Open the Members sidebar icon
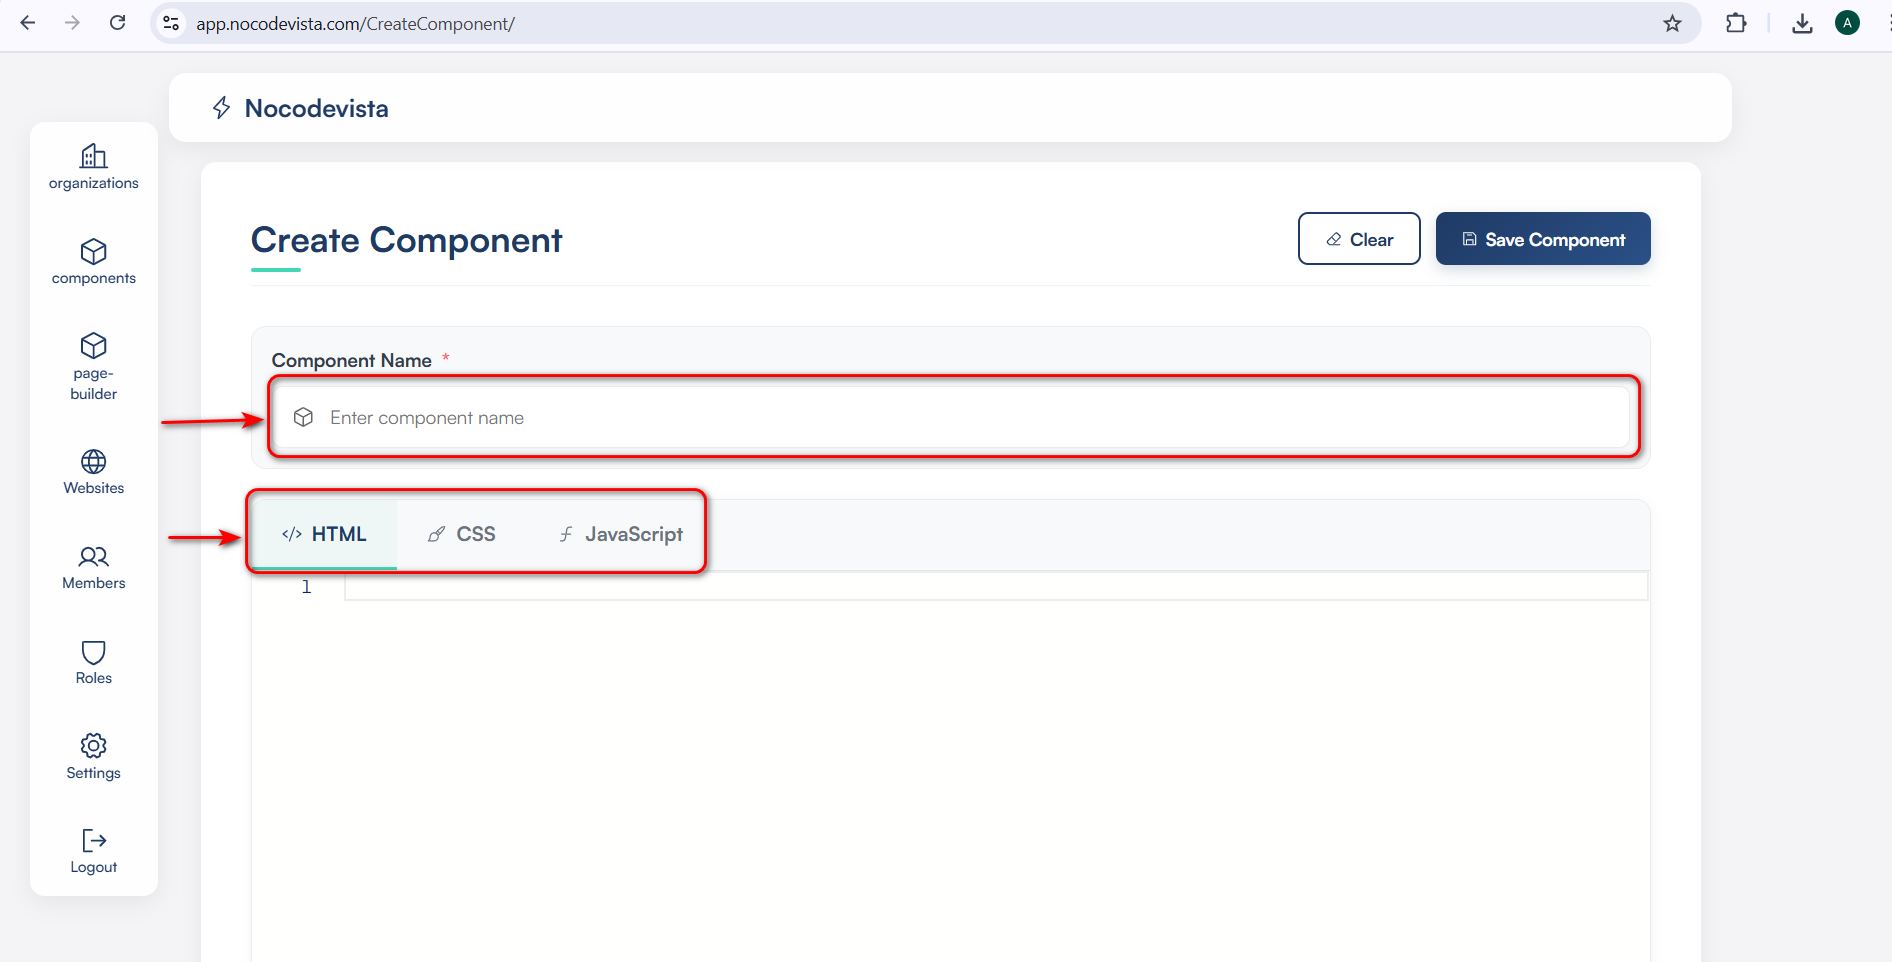The height and width of the screenshot is (962, 1892). (93, 557)
